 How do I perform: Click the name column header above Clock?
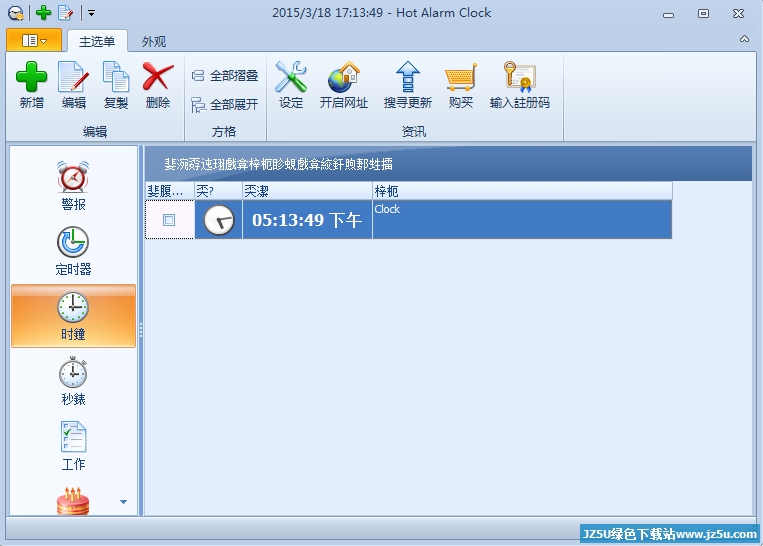(523, 191)
